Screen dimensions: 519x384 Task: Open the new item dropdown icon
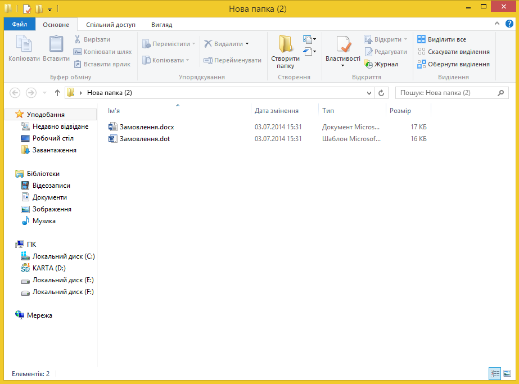pos(309,39)
